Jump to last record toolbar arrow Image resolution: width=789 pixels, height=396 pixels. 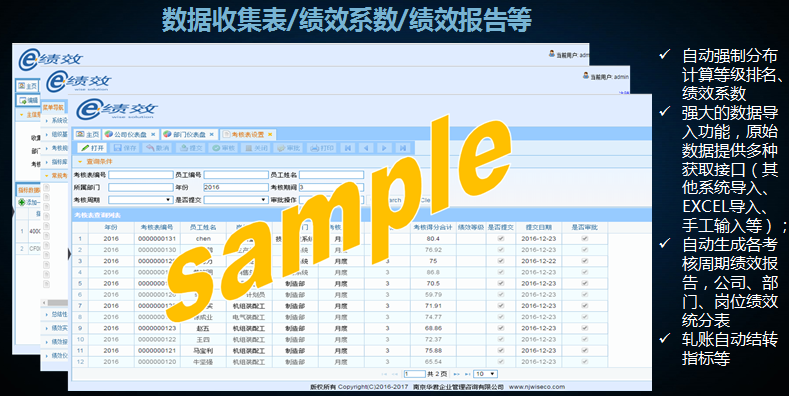tap(403, 148)
